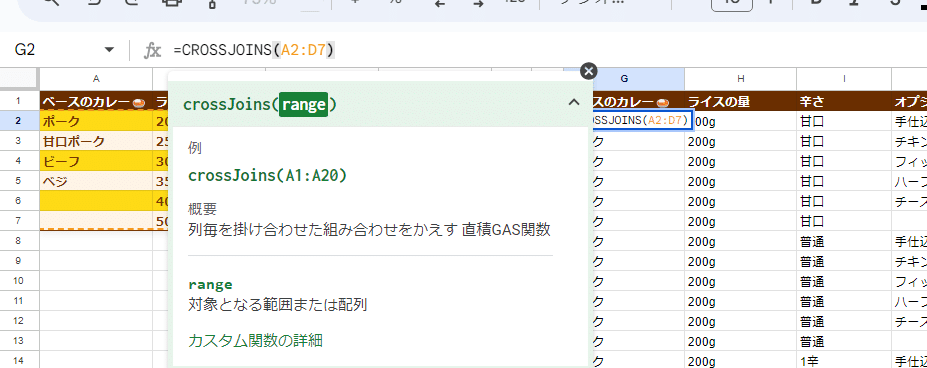Select column I header
This screenshot has width=927, height=368.
(844, 78)
